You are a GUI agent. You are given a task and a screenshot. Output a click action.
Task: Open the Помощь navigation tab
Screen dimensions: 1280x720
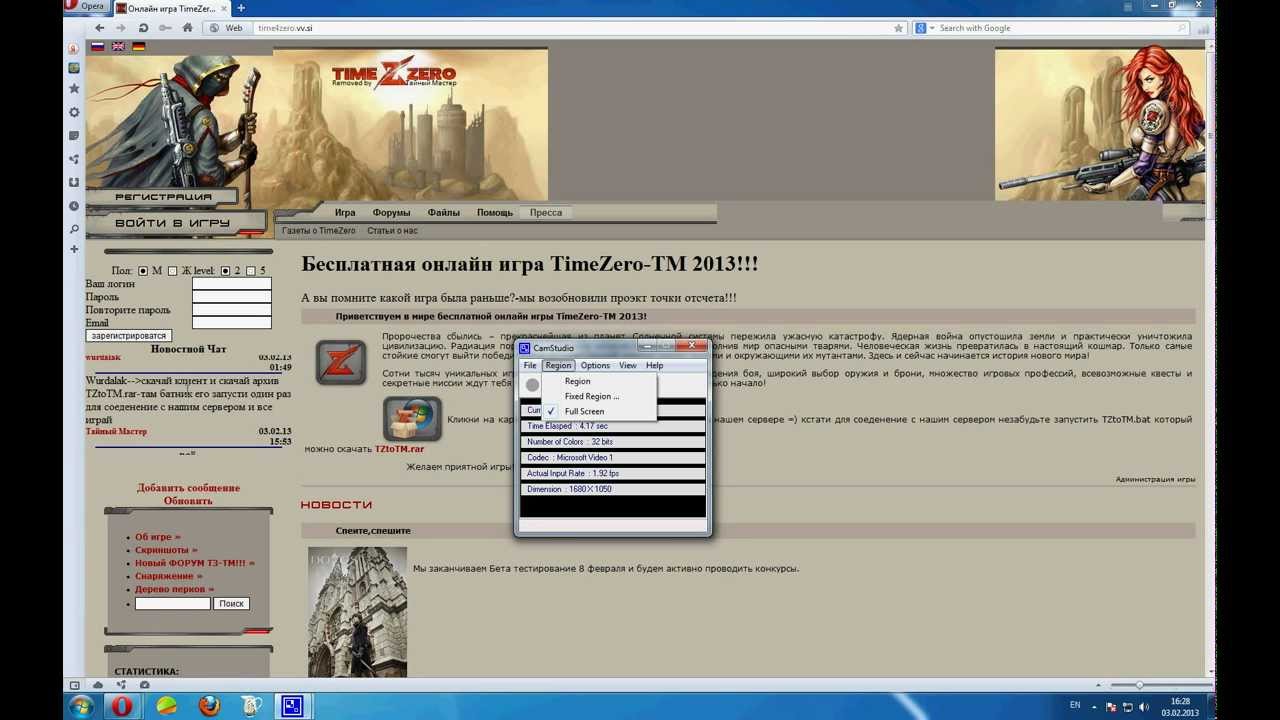[x=494, y=212]
